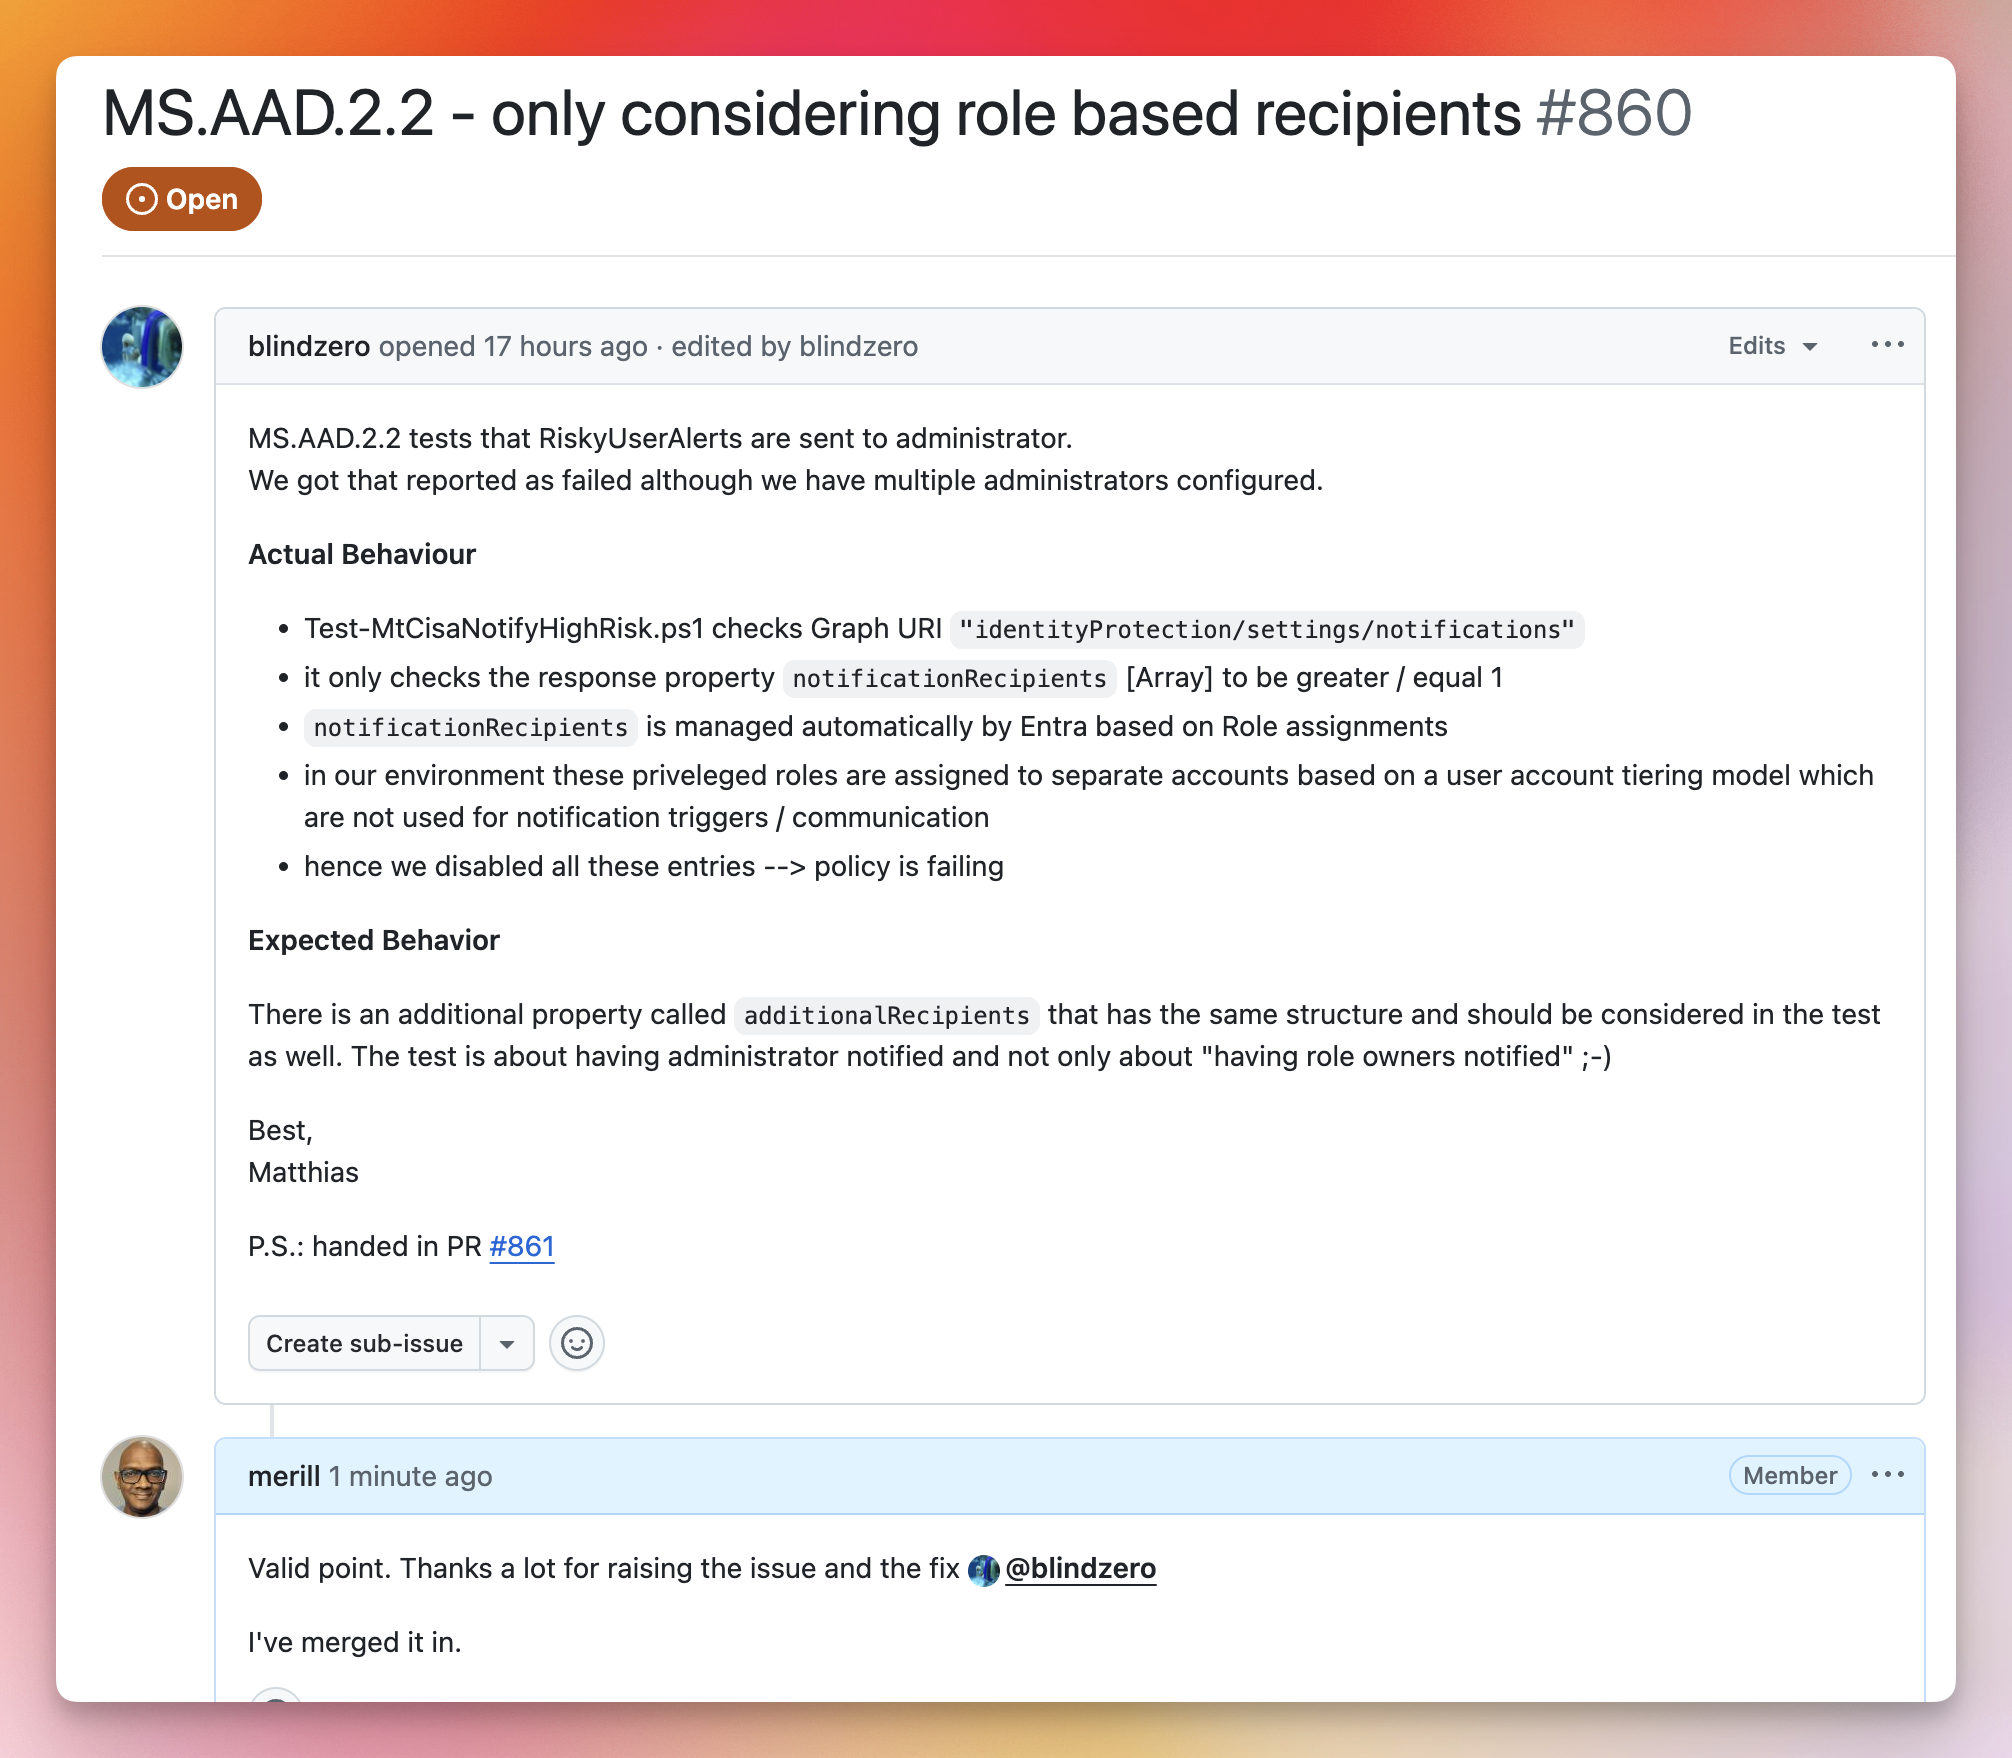The width and height of the screenshot is (2012, 1758).
Task: Open merill's avatar next to comment
Action: click(x=142, y=1477)
